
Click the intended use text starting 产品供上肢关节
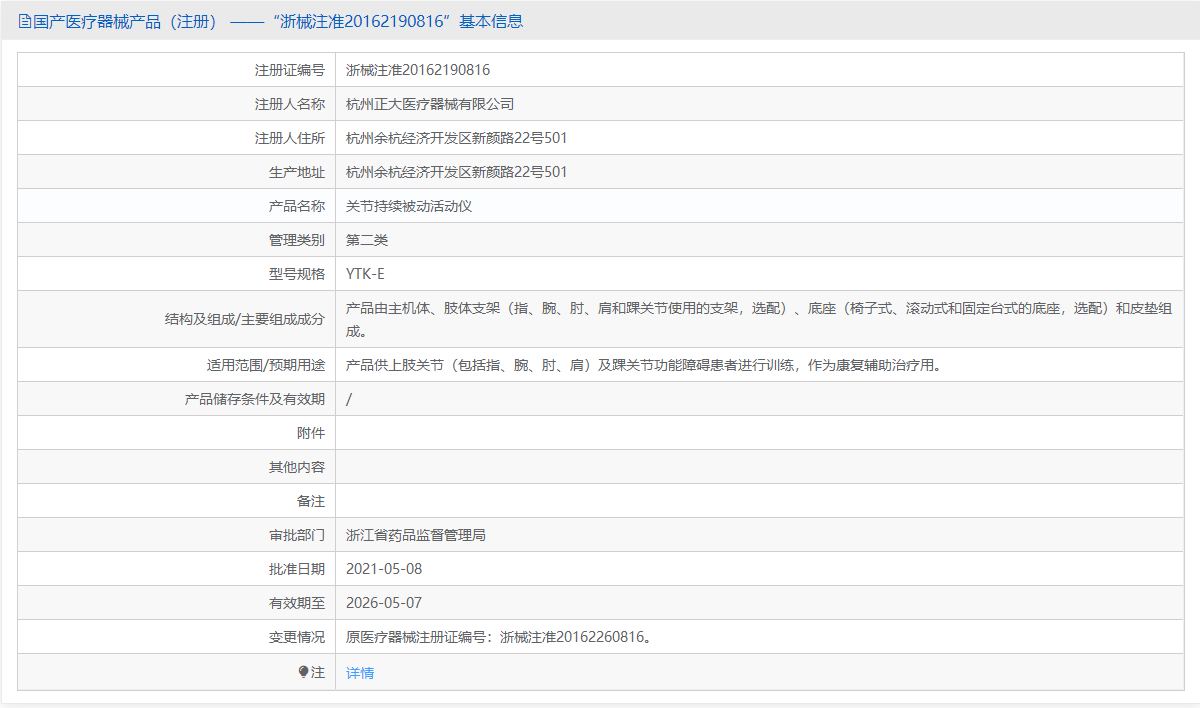(644, 365)
